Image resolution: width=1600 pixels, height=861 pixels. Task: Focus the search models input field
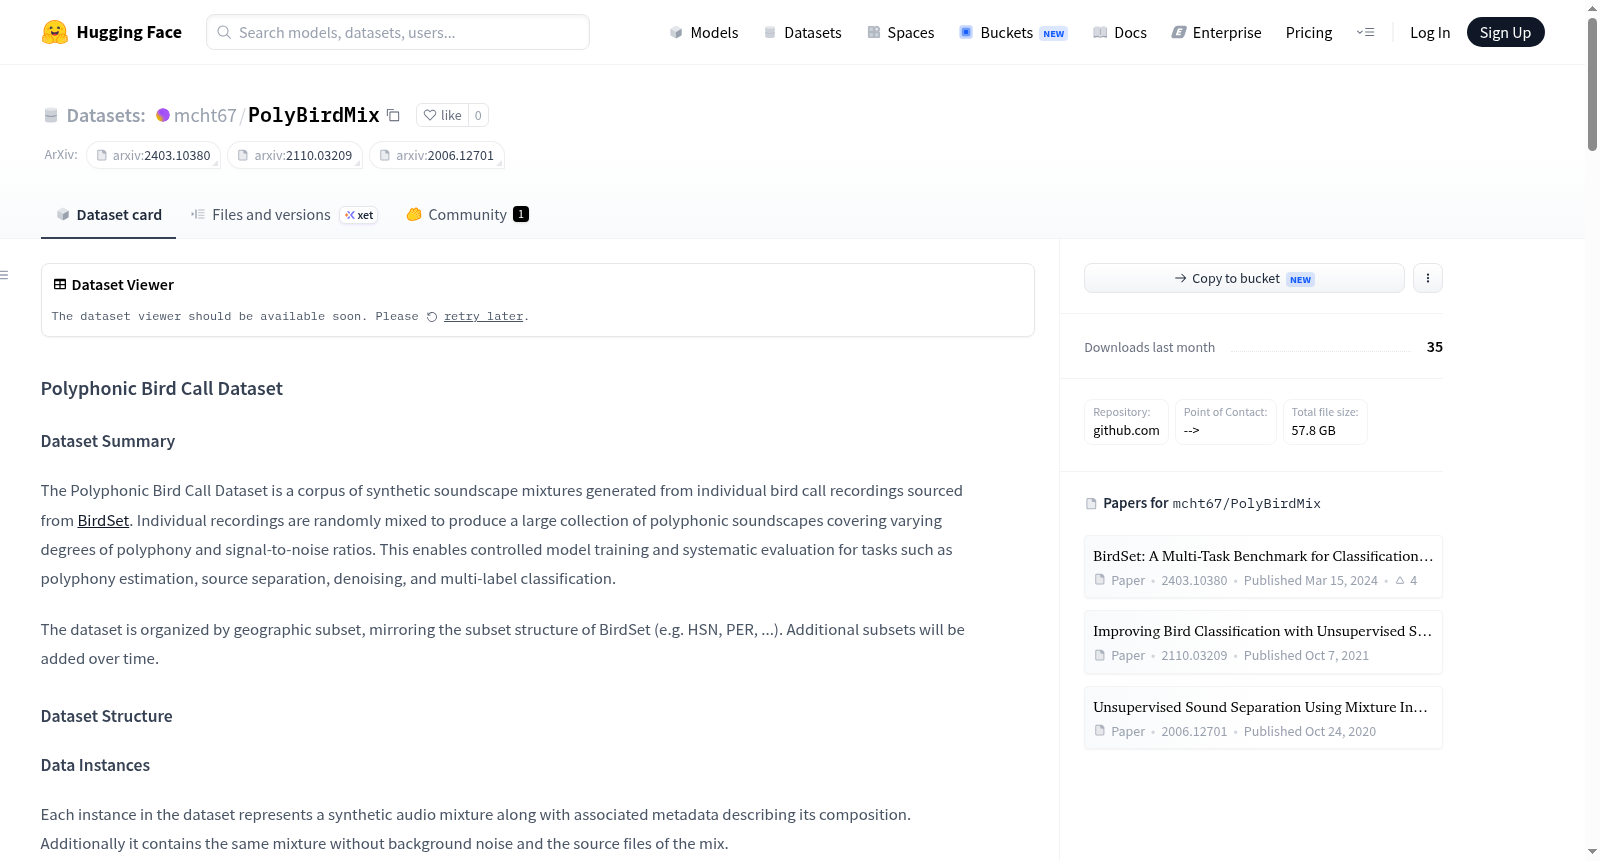point(398,32)
